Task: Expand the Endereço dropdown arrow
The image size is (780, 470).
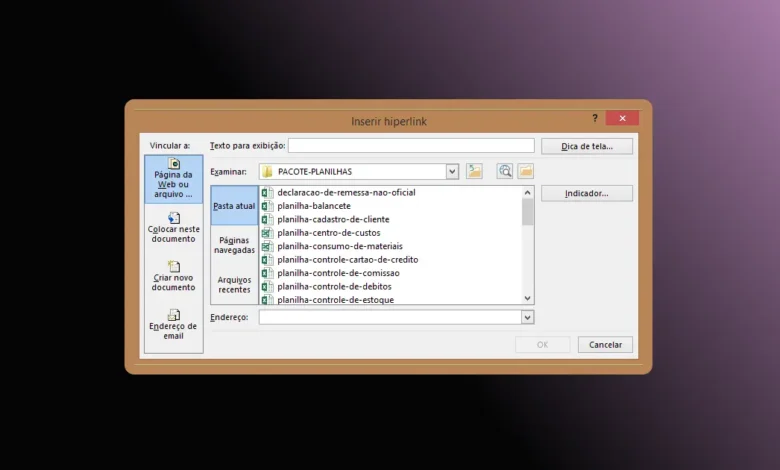Action: tap(527, 317)
